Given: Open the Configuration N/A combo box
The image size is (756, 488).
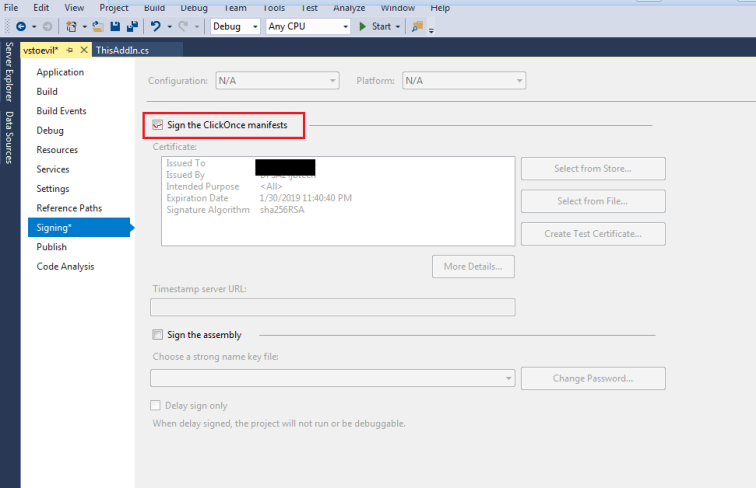Looking at the screenshot, I should pos(277,81).
